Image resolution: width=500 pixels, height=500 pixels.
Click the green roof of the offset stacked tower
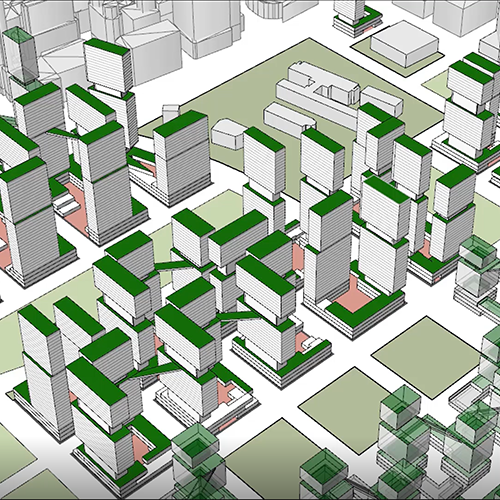(107, 47)
